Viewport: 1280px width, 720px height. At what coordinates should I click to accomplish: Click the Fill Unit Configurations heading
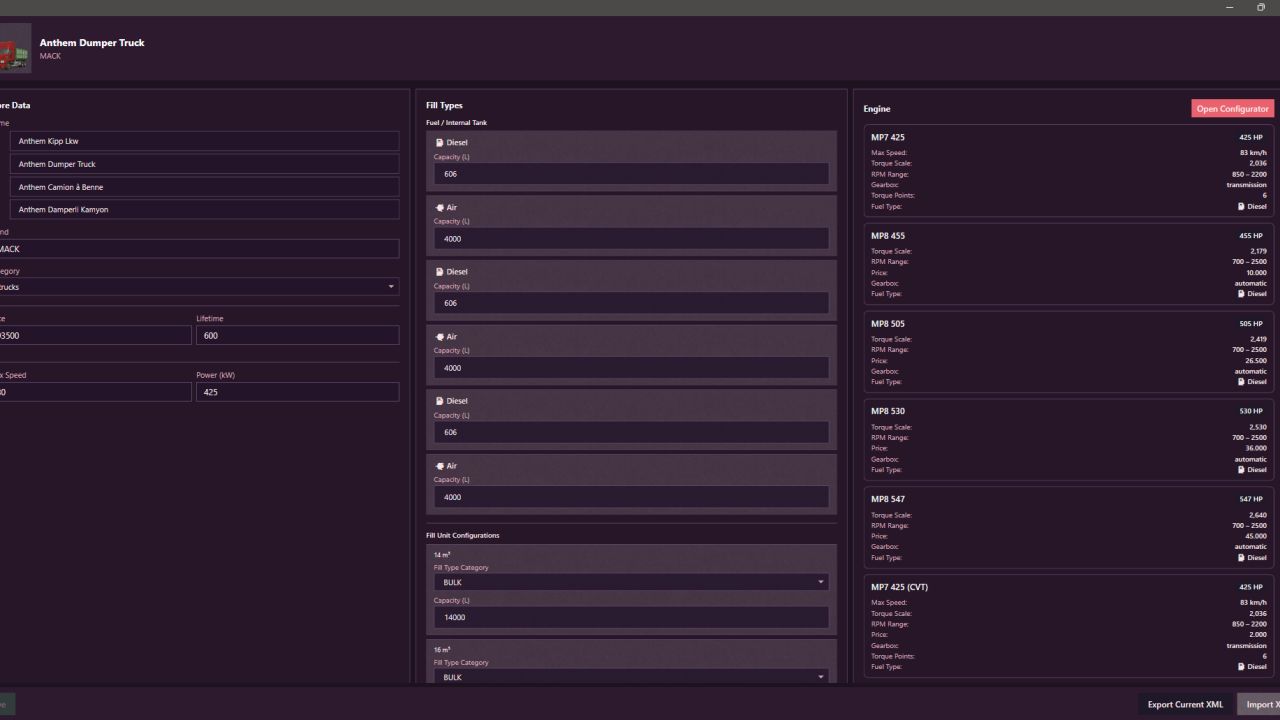coord(462,535)
